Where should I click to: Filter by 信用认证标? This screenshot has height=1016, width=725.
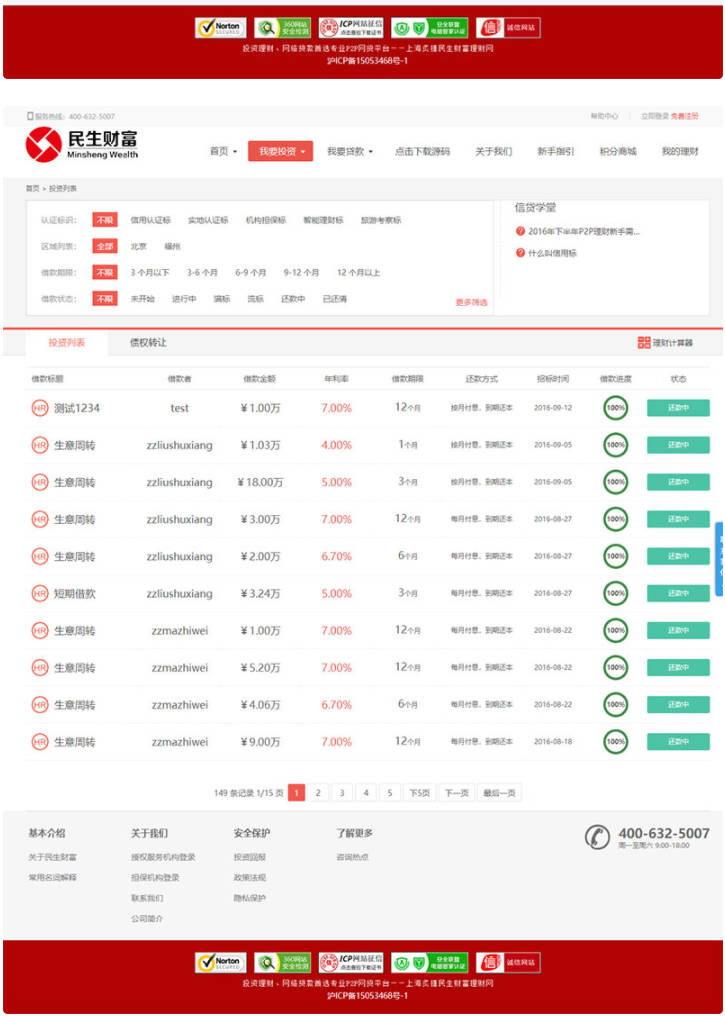pos(150,220)
